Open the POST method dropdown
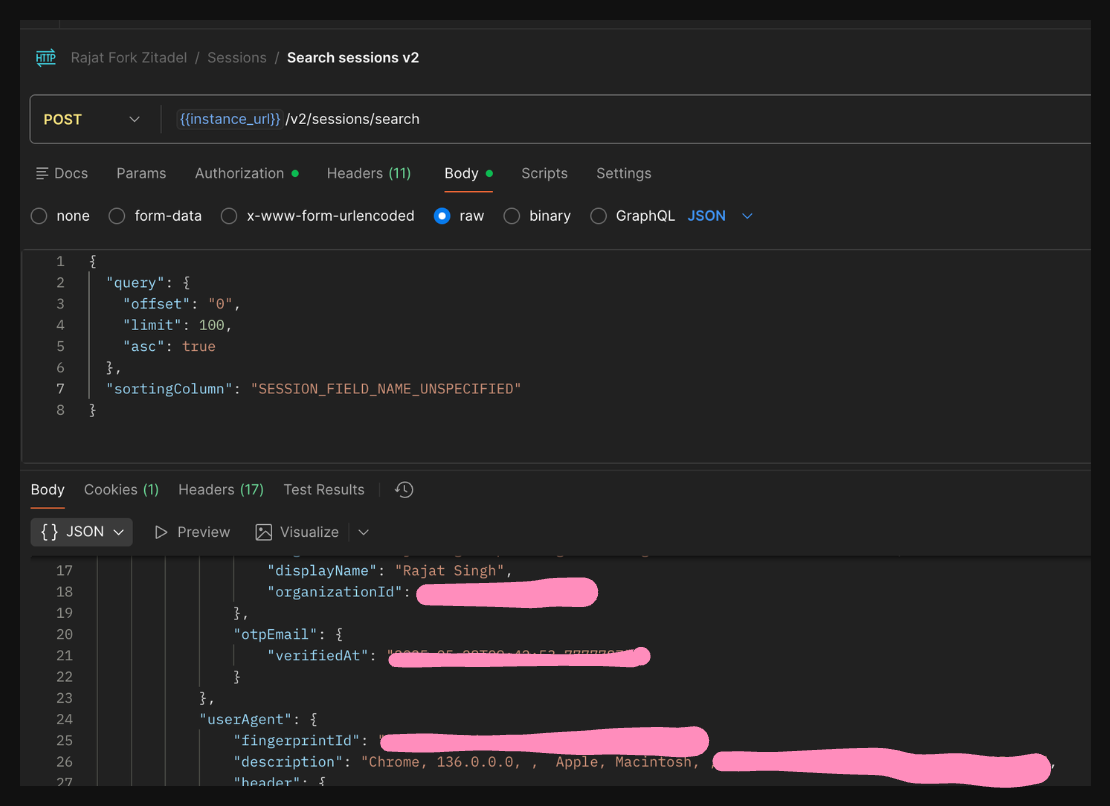The image size is (1110, 806). tap(92, 120)
